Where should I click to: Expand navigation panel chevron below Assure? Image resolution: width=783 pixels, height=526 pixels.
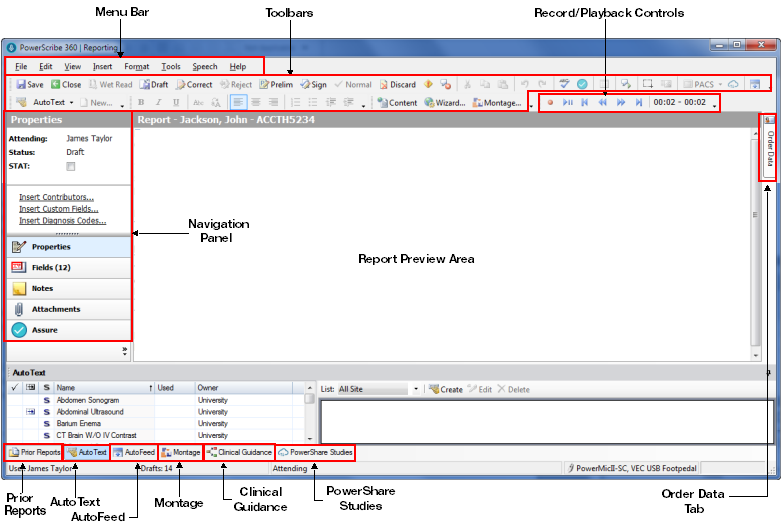(124, 351)
